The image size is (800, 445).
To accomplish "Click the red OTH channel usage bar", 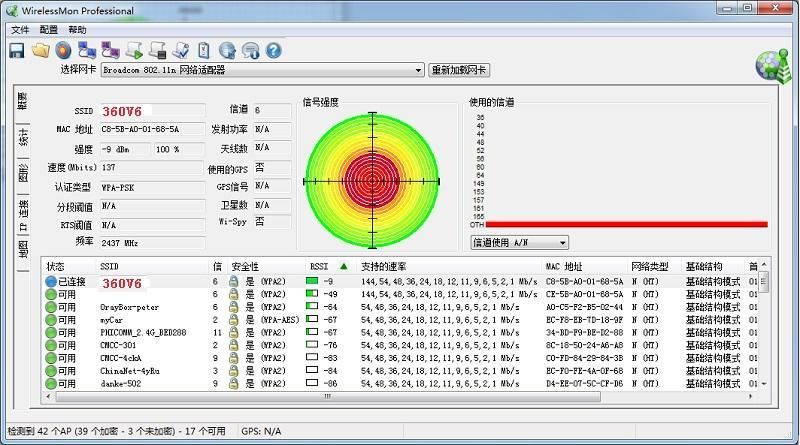I will point(627,224).
